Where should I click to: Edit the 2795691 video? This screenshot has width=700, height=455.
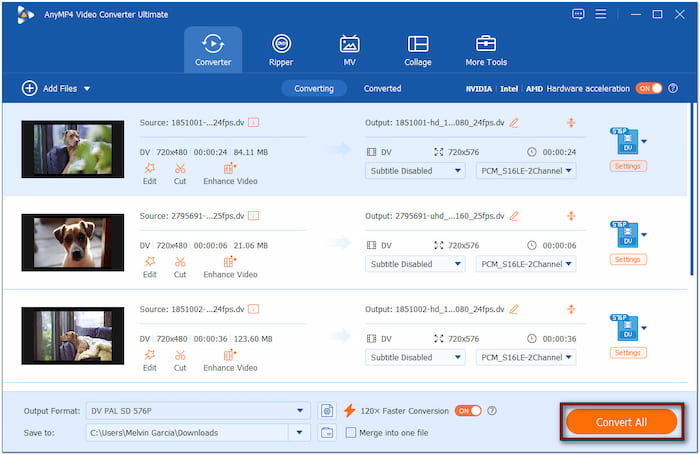pyautogui.click(x=150, y=267)
